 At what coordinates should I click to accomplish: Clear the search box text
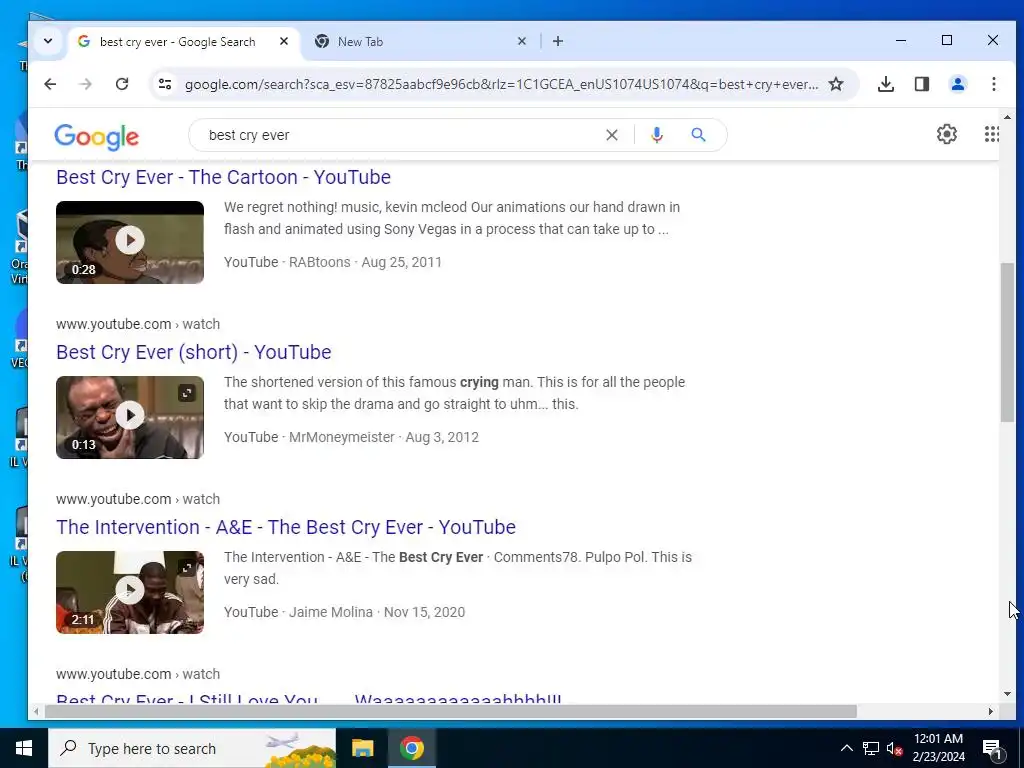click(x=611, y=135)
